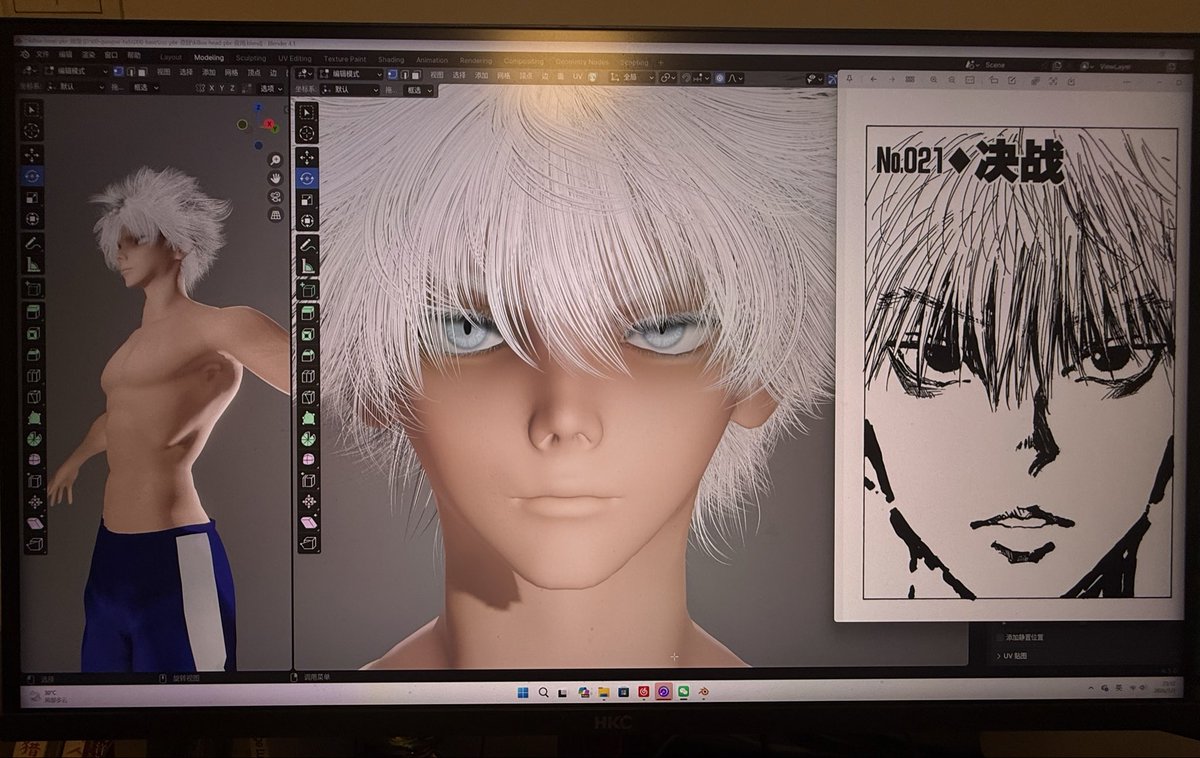Select the Spin tool in right viewport
The width and height of the screenshot is (1200, 758).
coord(308,439)
